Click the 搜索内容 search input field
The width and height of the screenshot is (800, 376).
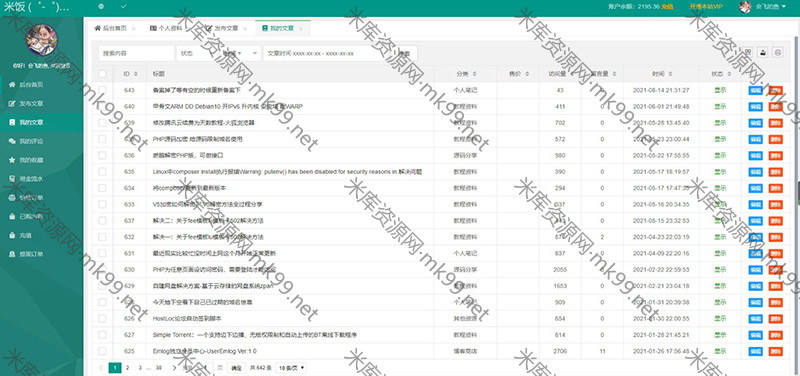click(x=137, y=53)
